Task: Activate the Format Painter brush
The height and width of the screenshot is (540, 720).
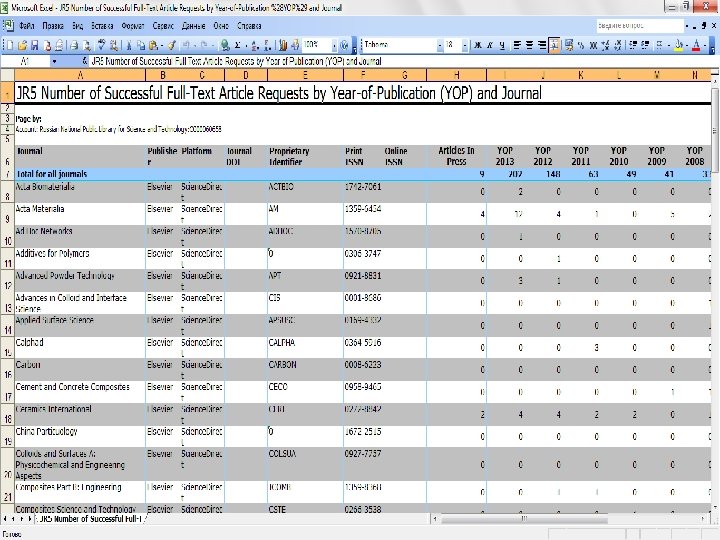Action: pyautogui.click(x=171, y=45)
